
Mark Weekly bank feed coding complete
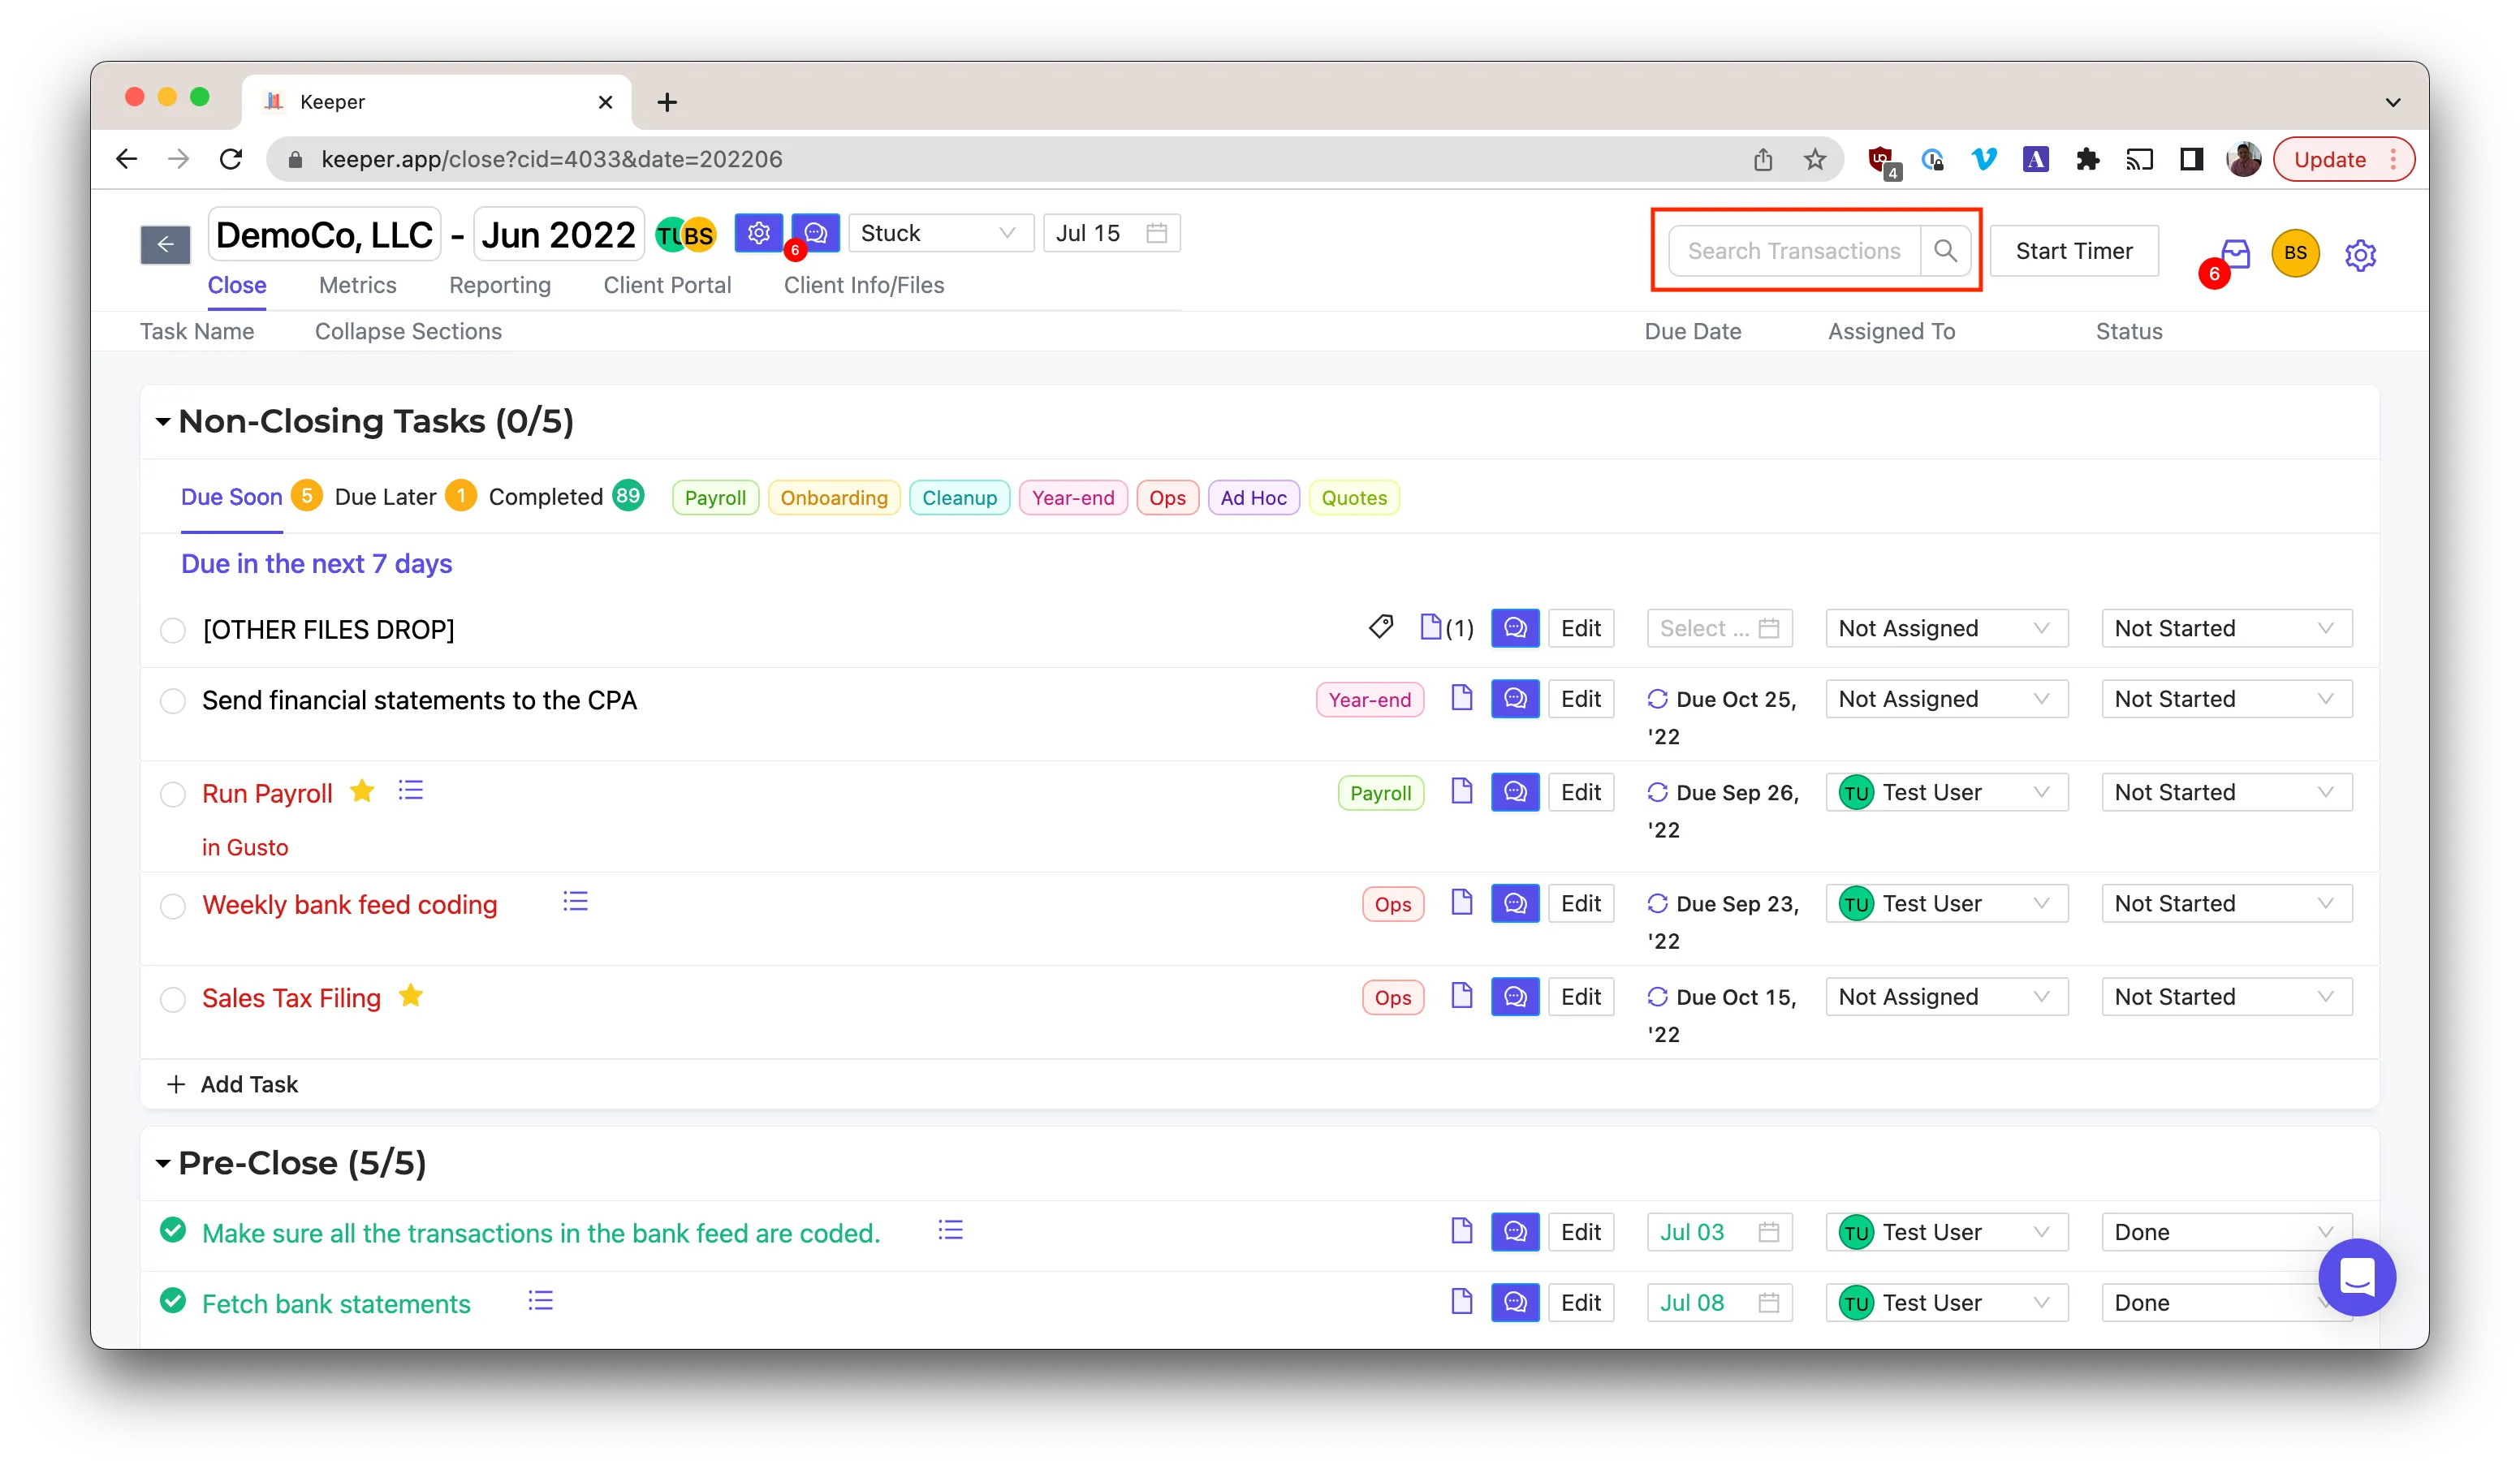173,905
